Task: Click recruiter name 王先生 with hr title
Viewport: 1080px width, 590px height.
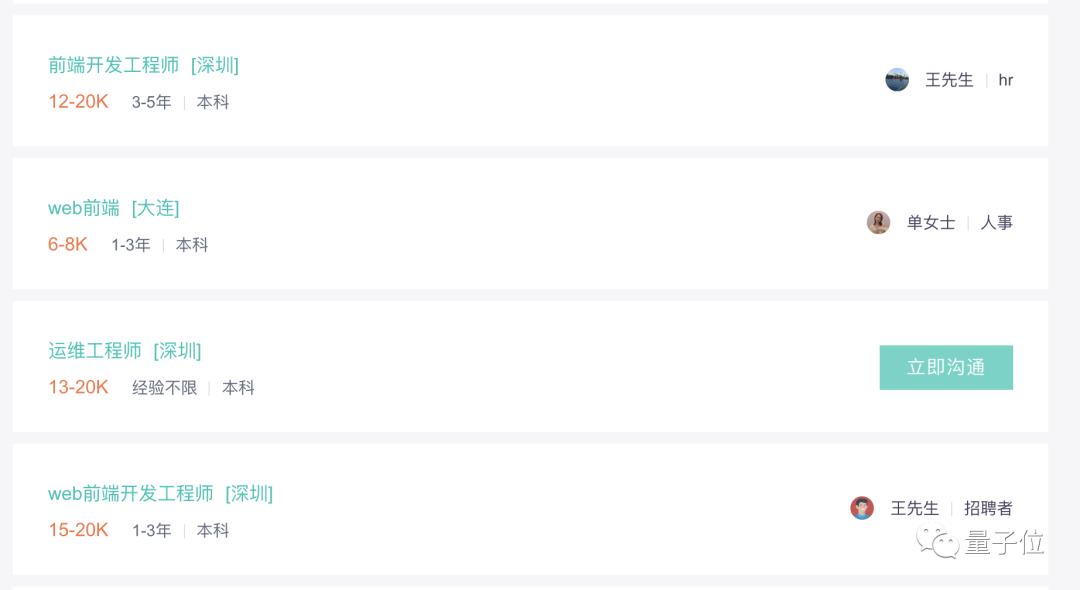Action: (x=949, y=80)
